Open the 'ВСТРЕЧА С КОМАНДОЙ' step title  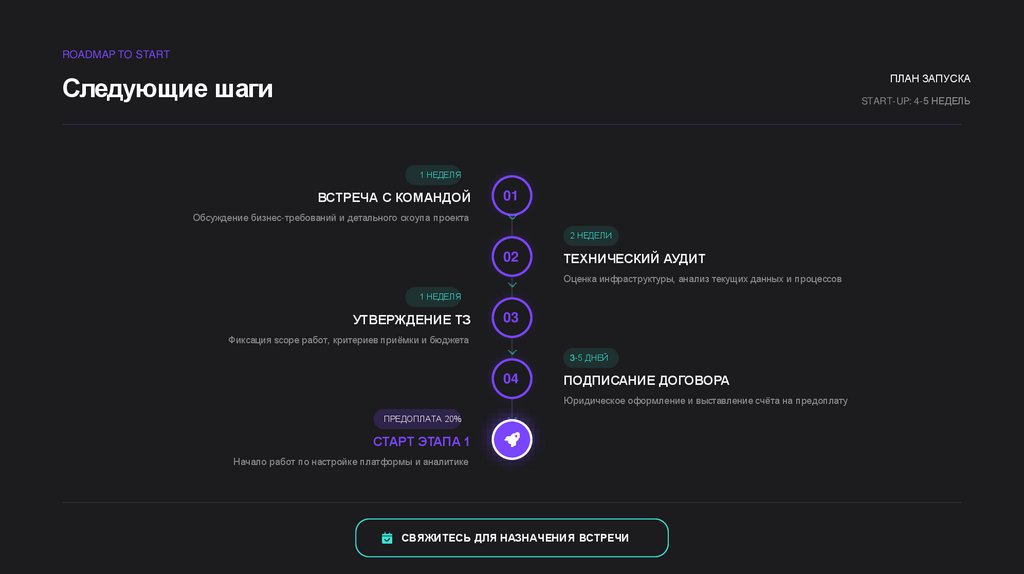tap(394, 197)
